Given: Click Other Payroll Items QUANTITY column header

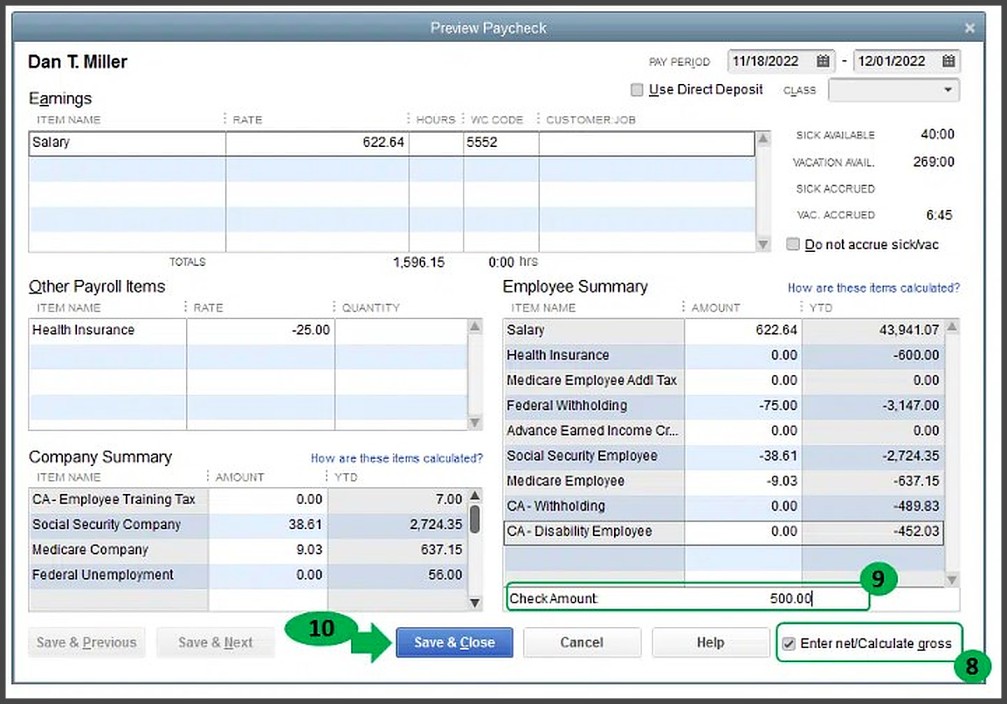Looking at the screenshot, I should (x=371, y=308).
